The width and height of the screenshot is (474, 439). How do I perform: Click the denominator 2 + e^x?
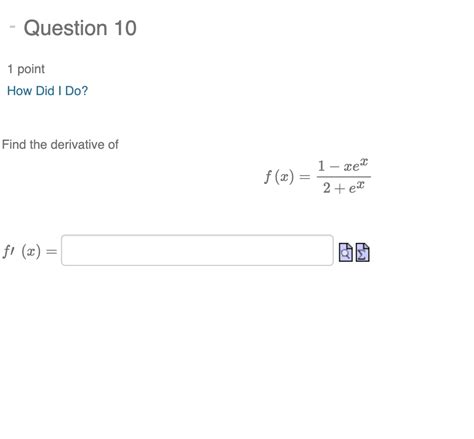344,188
